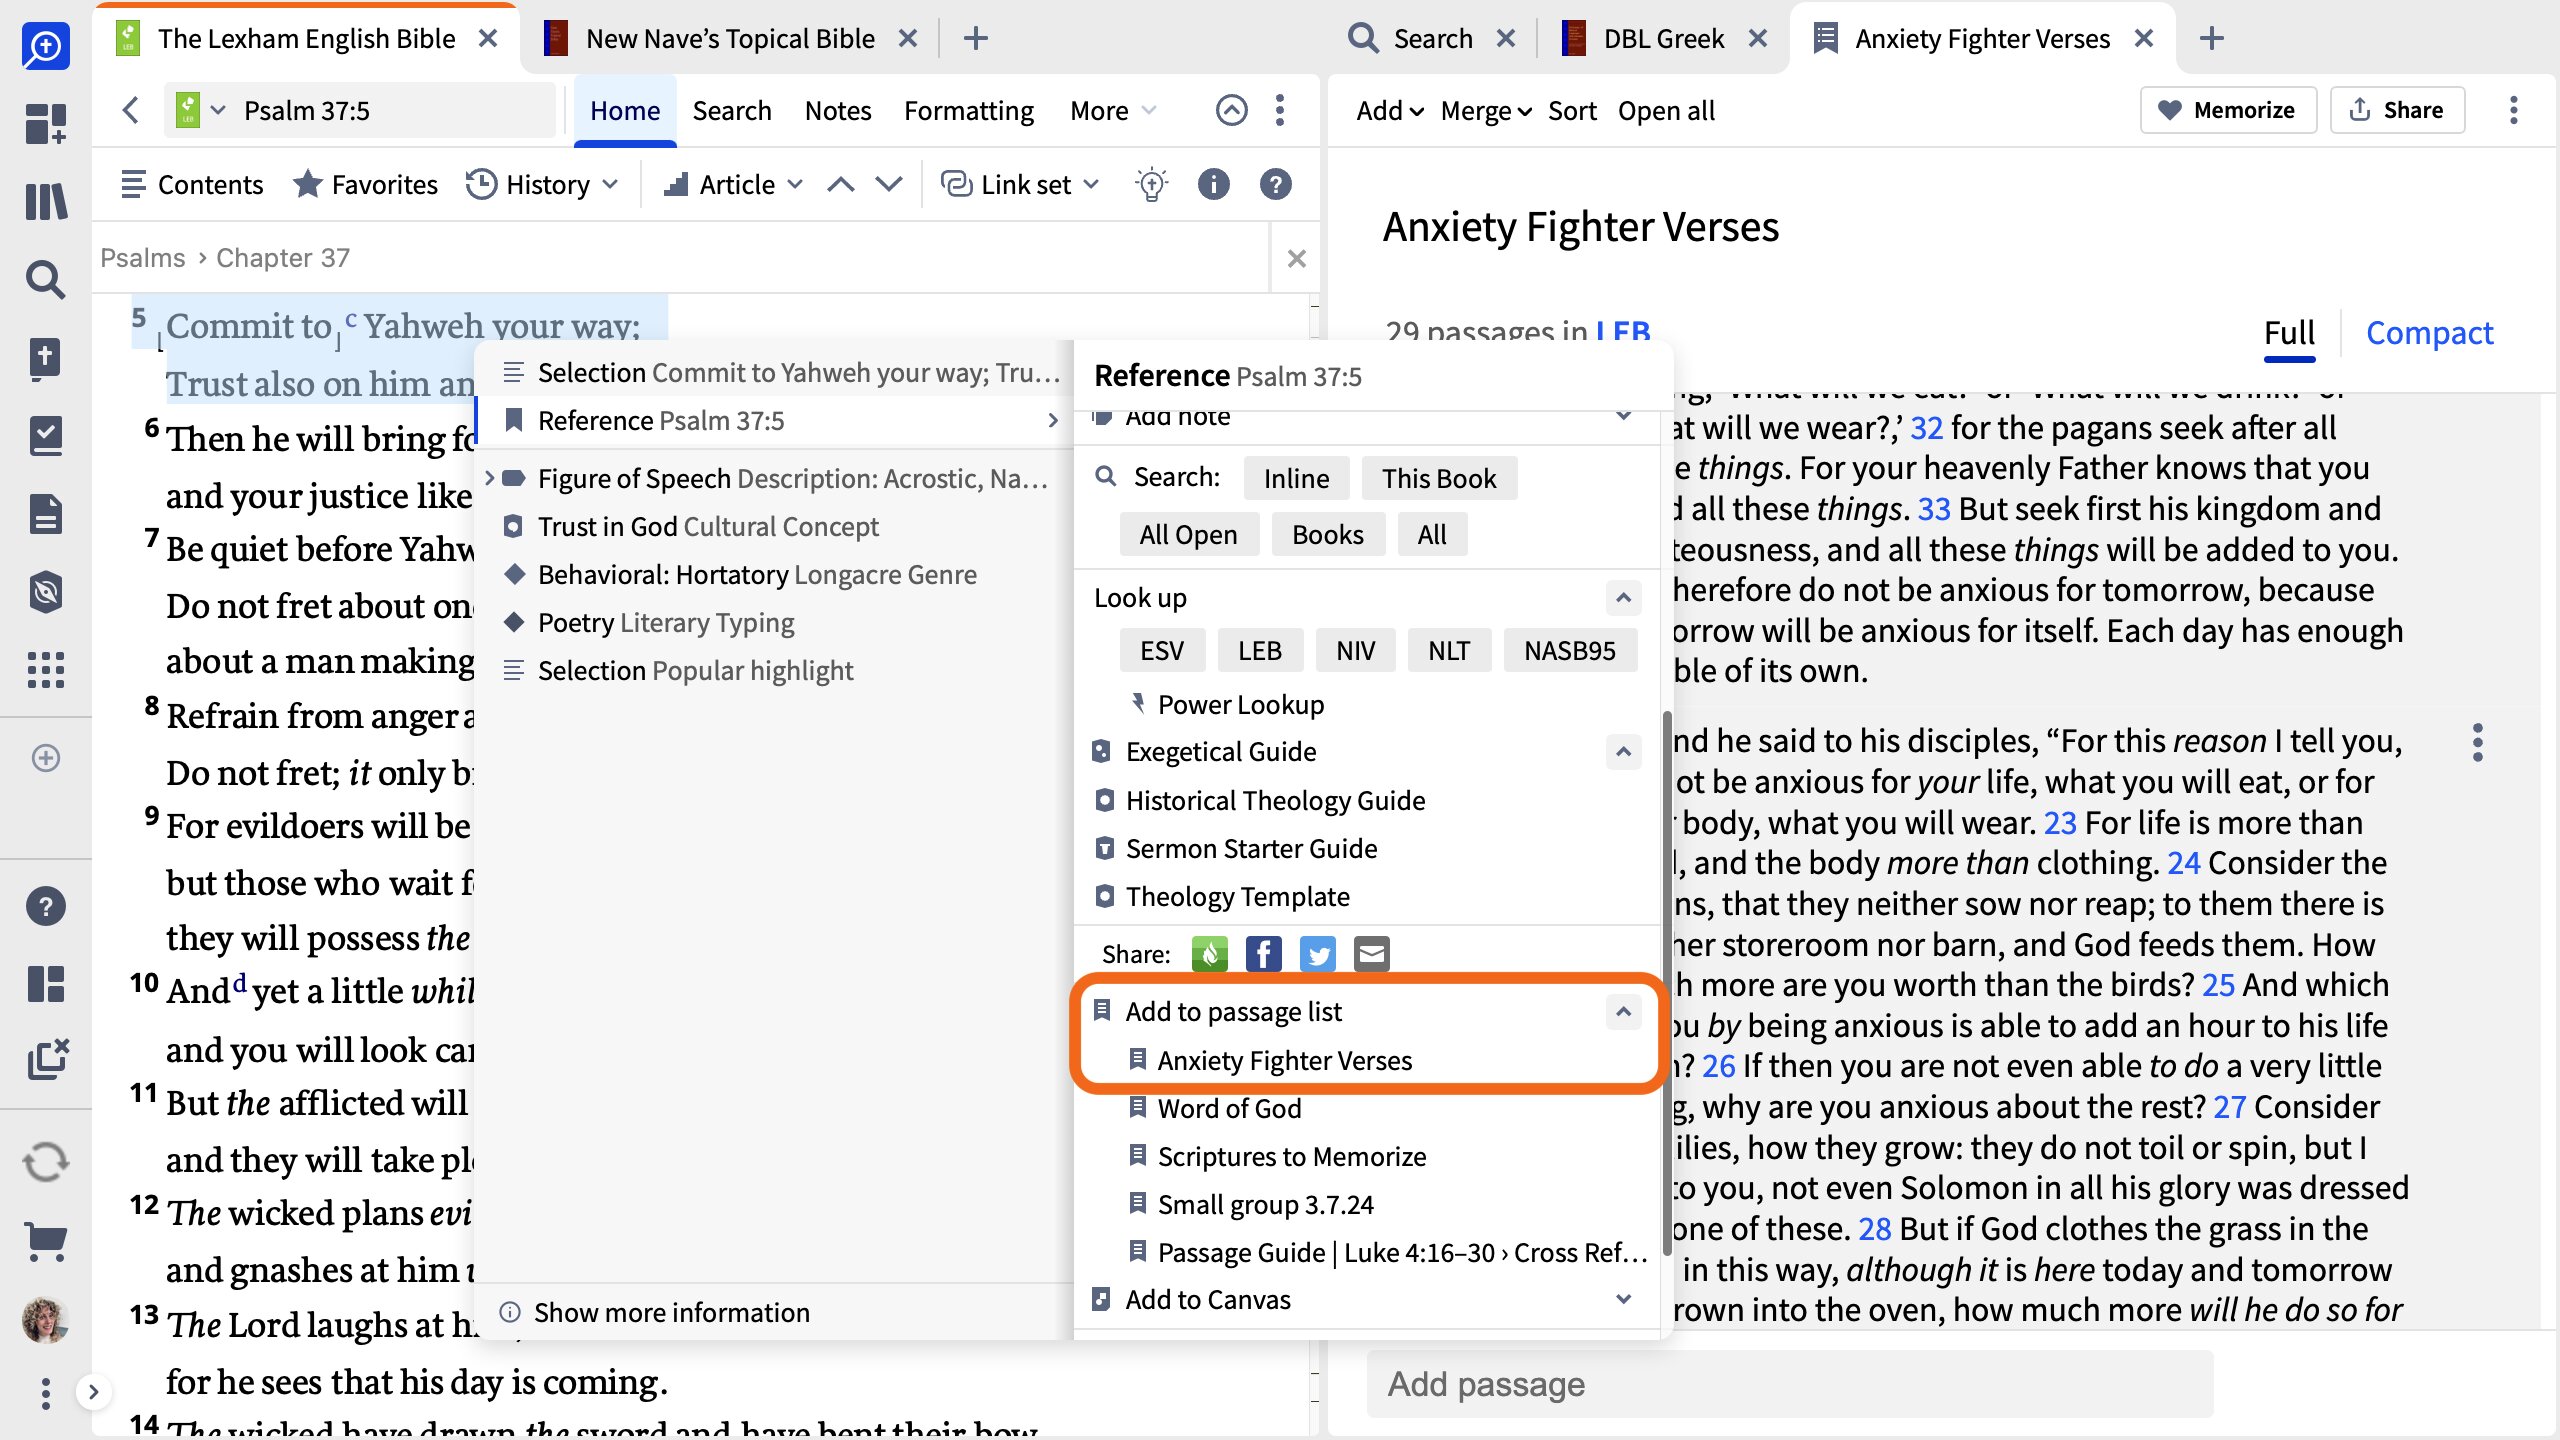Switch to New Nave's Topical Bible tab
Viewport: 2560px width, 1440px height.
click(x=730, y=38)
